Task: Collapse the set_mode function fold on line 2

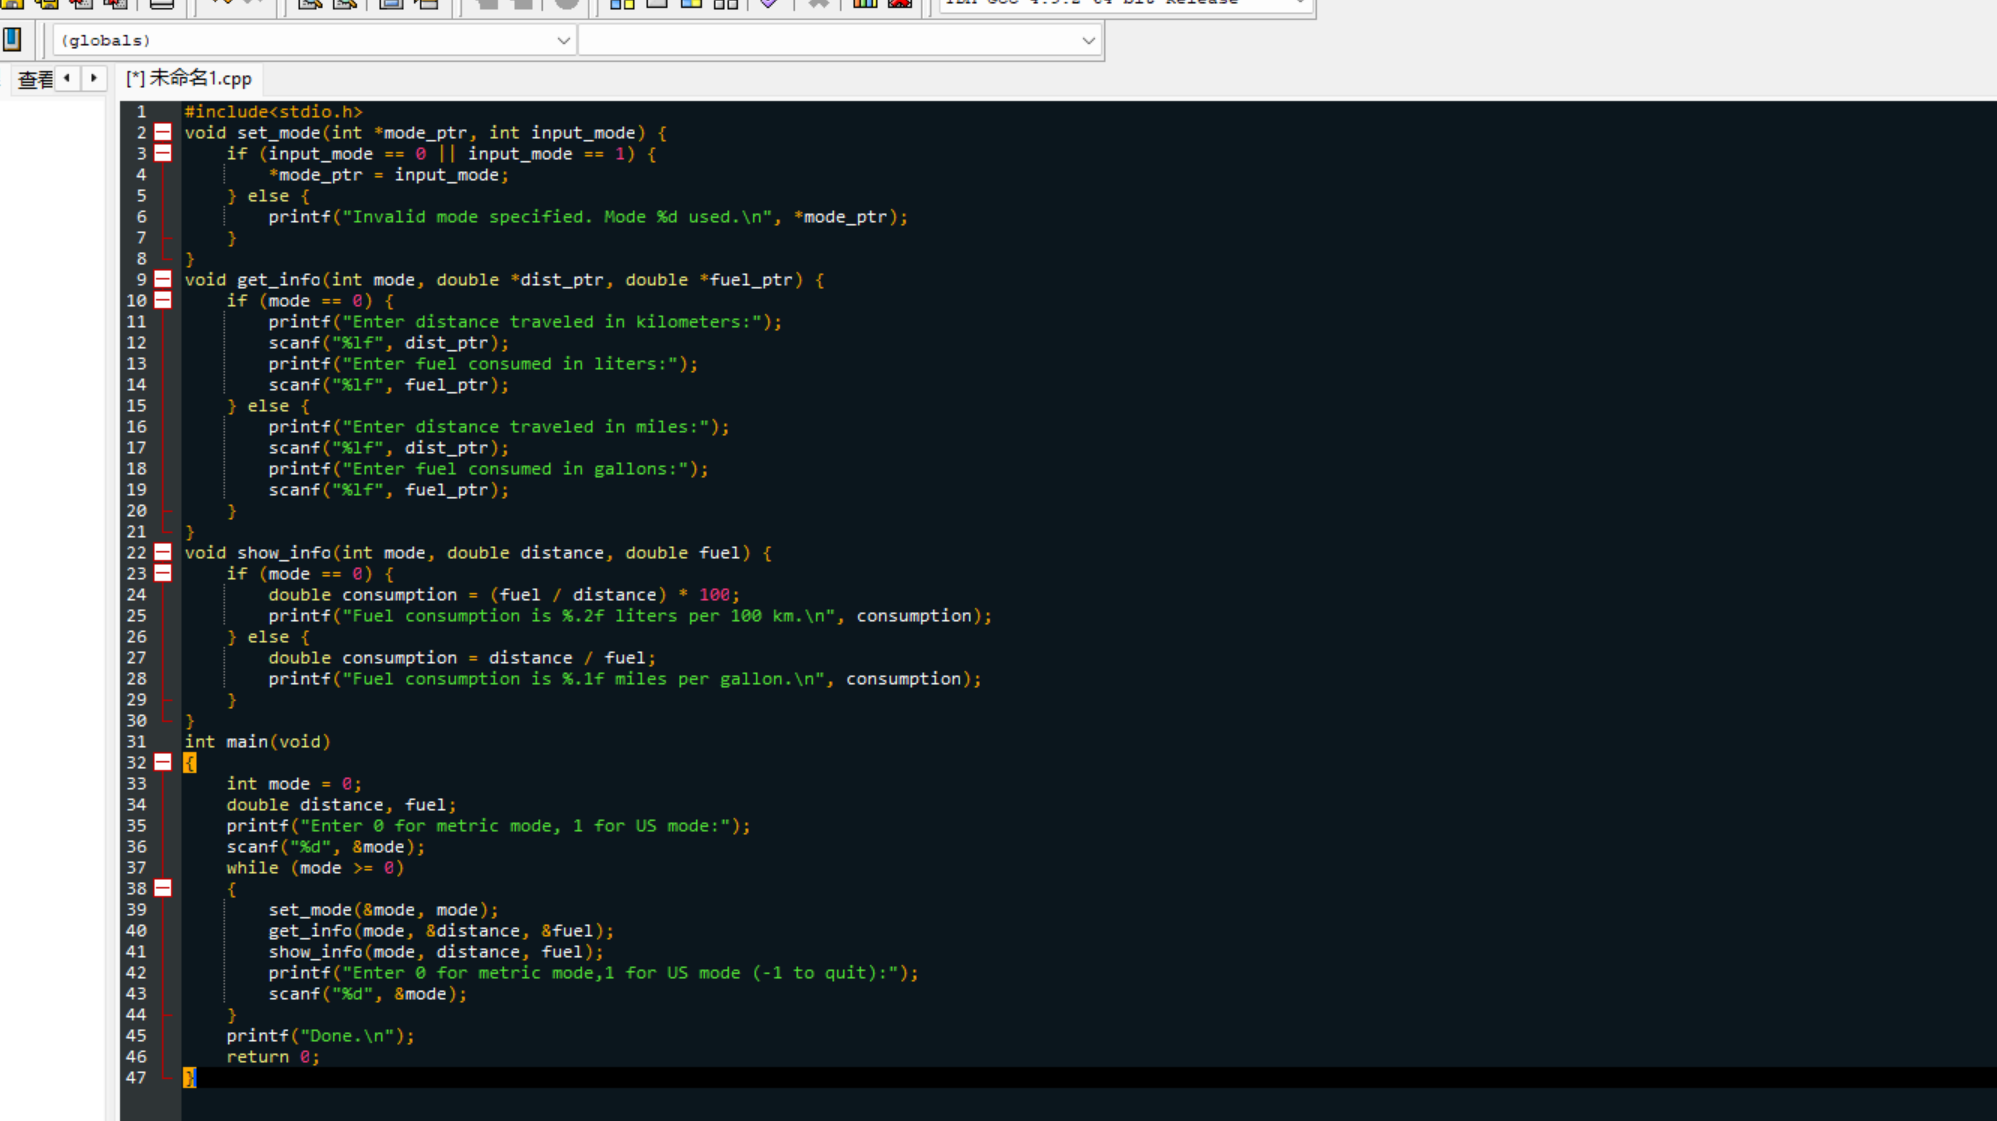Action: coord(163,132)
